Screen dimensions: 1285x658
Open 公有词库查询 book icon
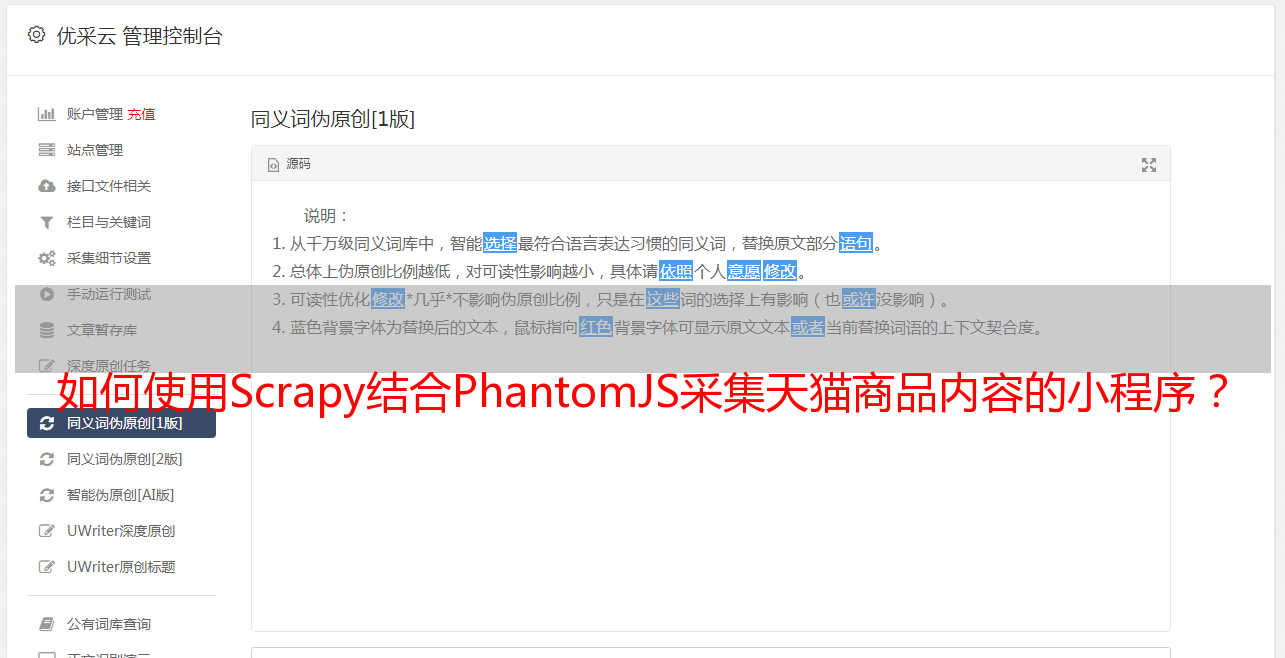pyautogui.click(x=46, y=624)
